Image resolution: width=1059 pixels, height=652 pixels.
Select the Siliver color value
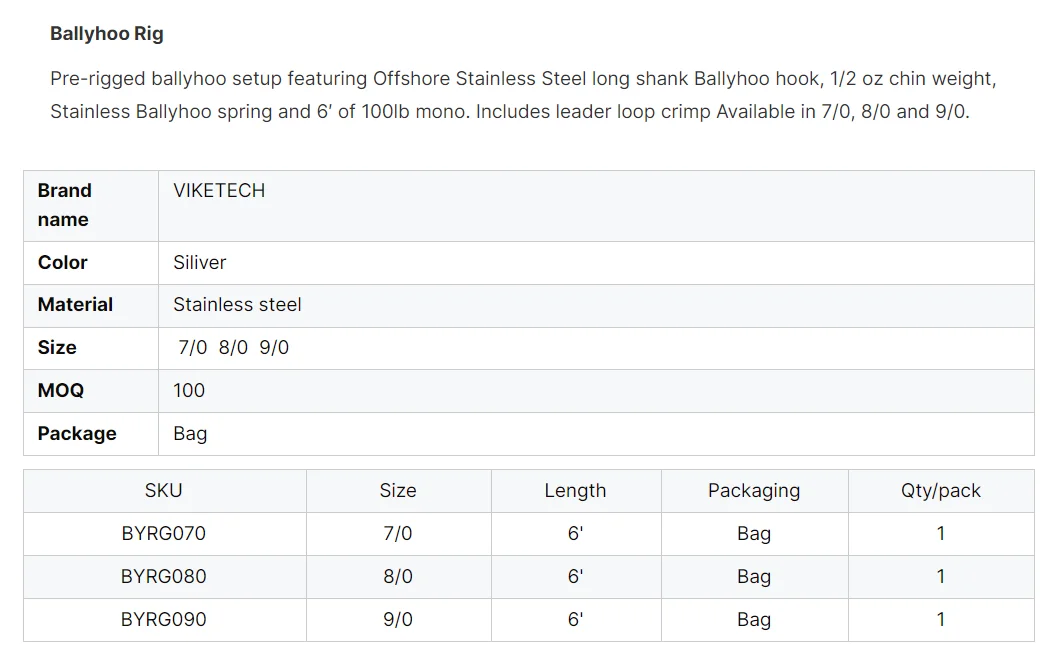pos(200,263)
